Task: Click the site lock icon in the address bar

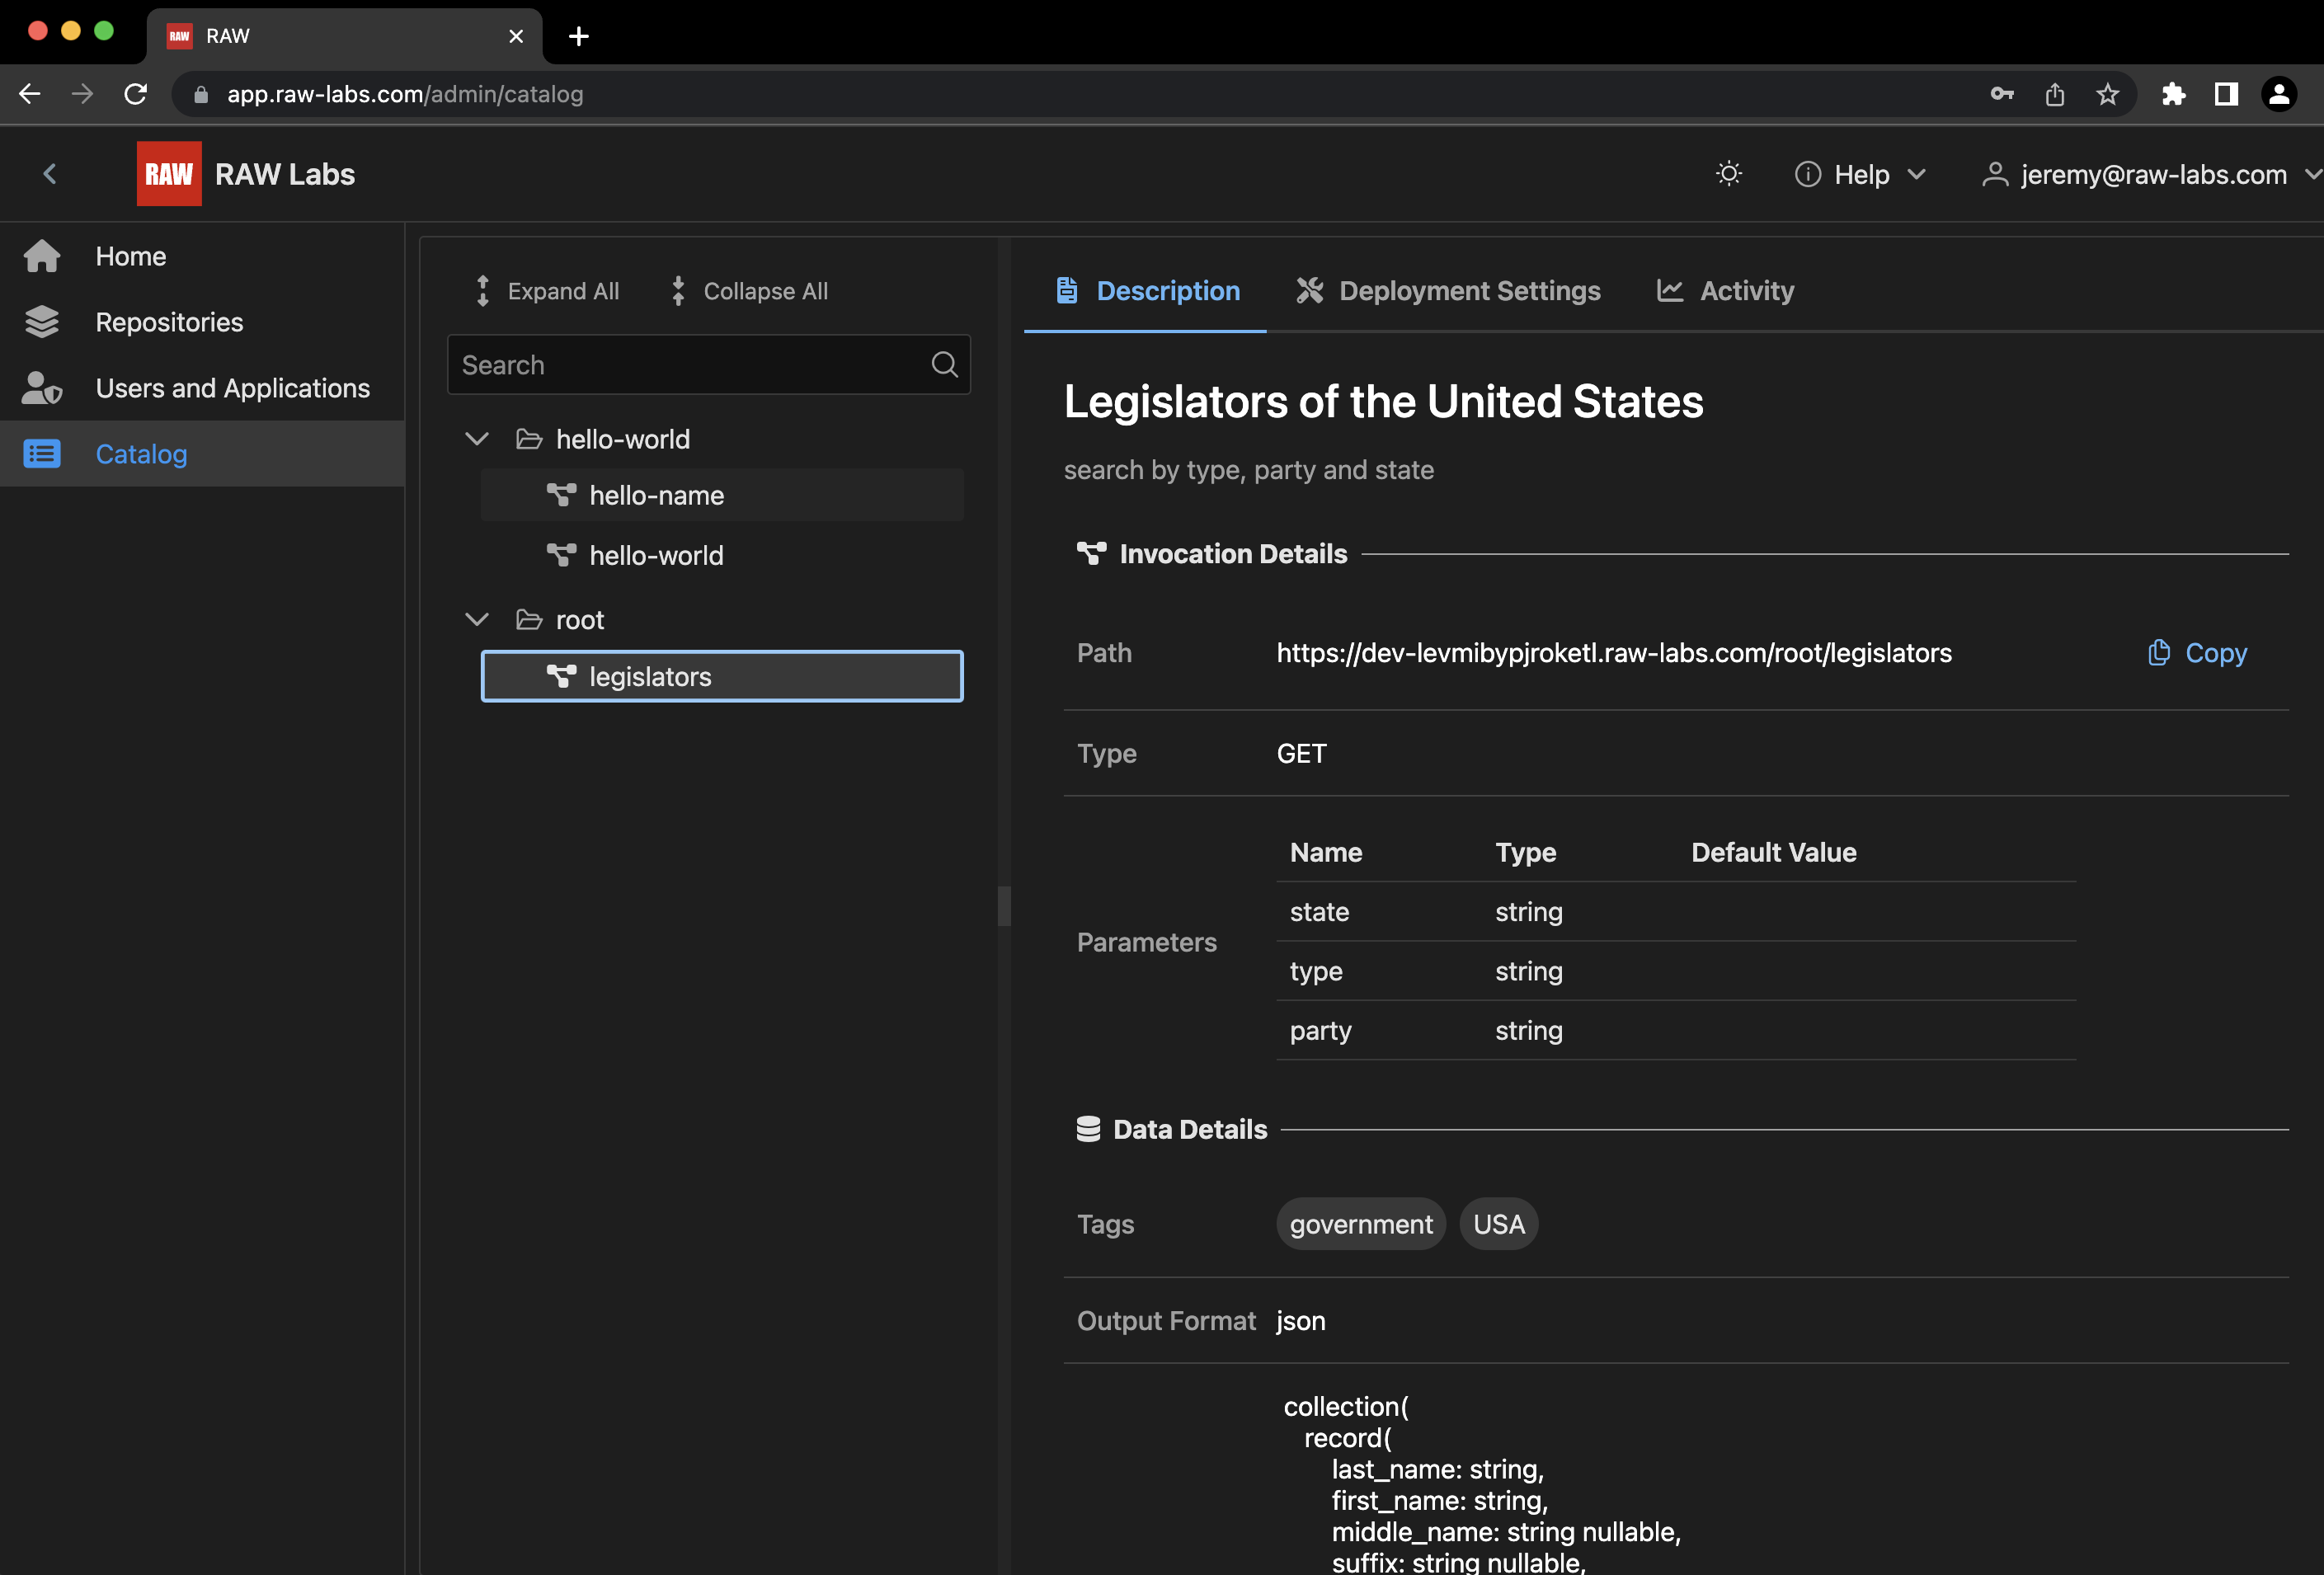Action: [201, 94]
